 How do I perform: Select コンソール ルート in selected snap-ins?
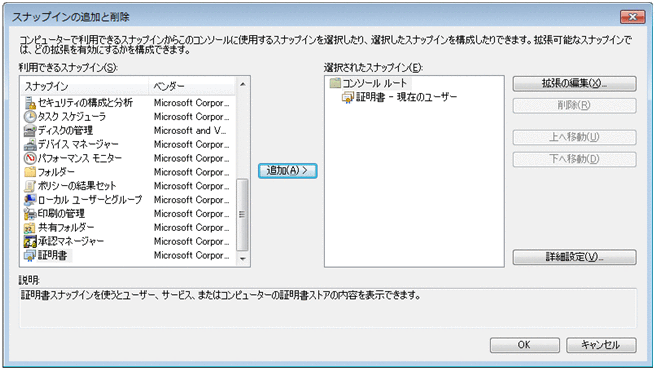click(374, 82)
